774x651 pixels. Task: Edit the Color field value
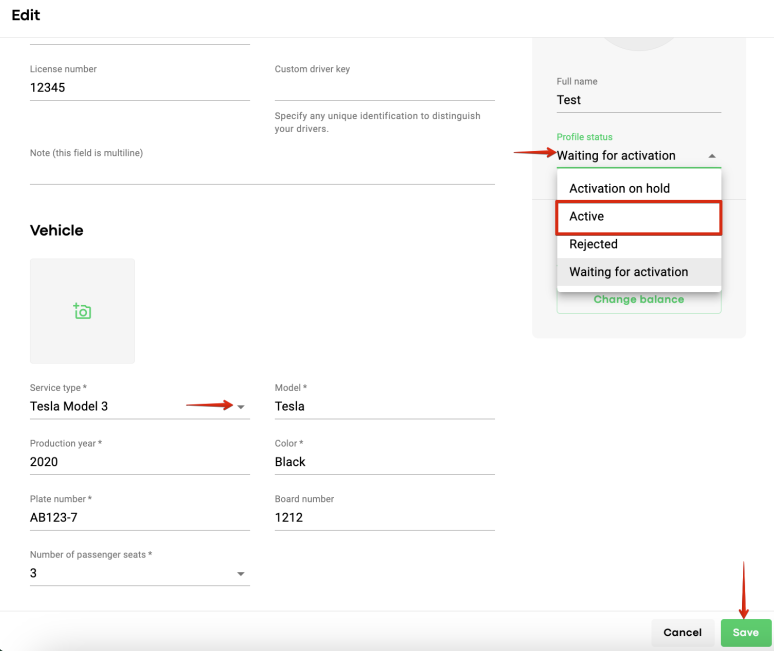385,462
